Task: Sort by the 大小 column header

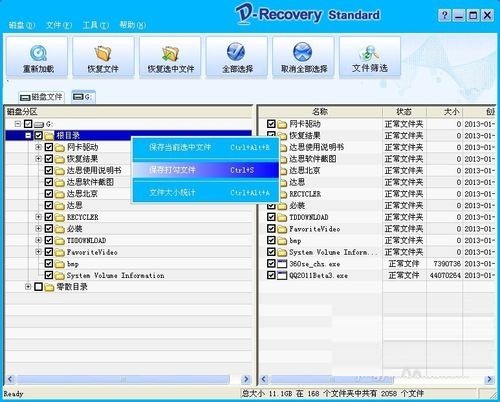Action: point(444,112)
